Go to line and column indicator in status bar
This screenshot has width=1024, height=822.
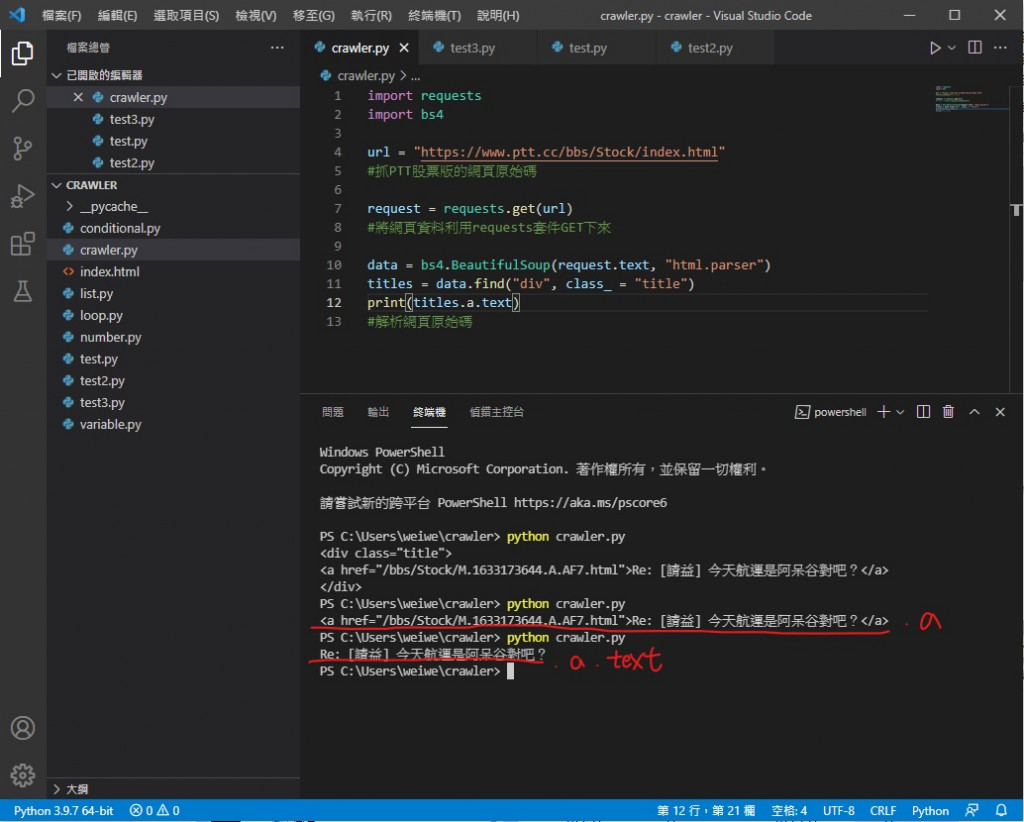pos(705,810)
